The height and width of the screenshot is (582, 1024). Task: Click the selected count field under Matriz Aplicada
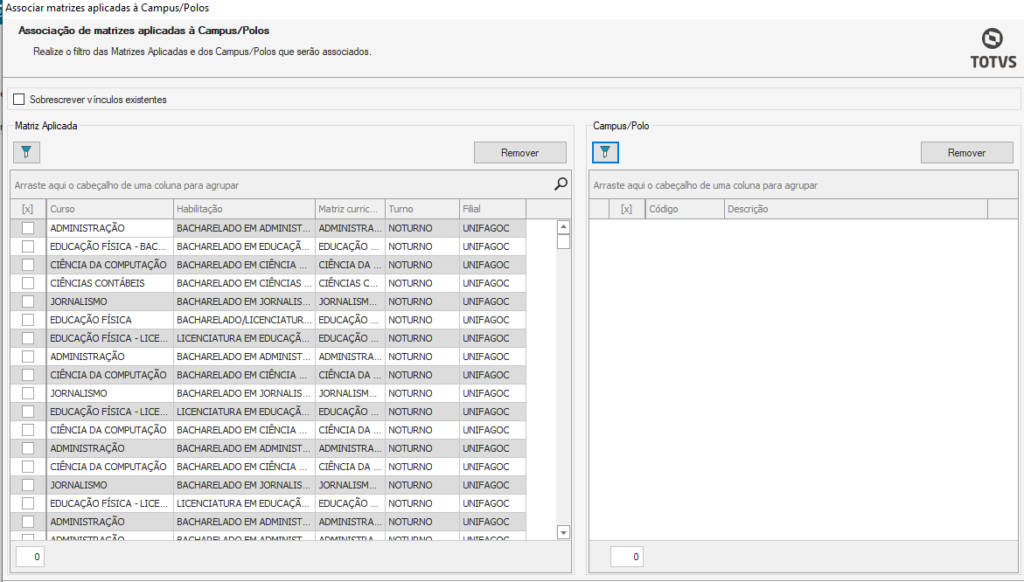(30, 556)
